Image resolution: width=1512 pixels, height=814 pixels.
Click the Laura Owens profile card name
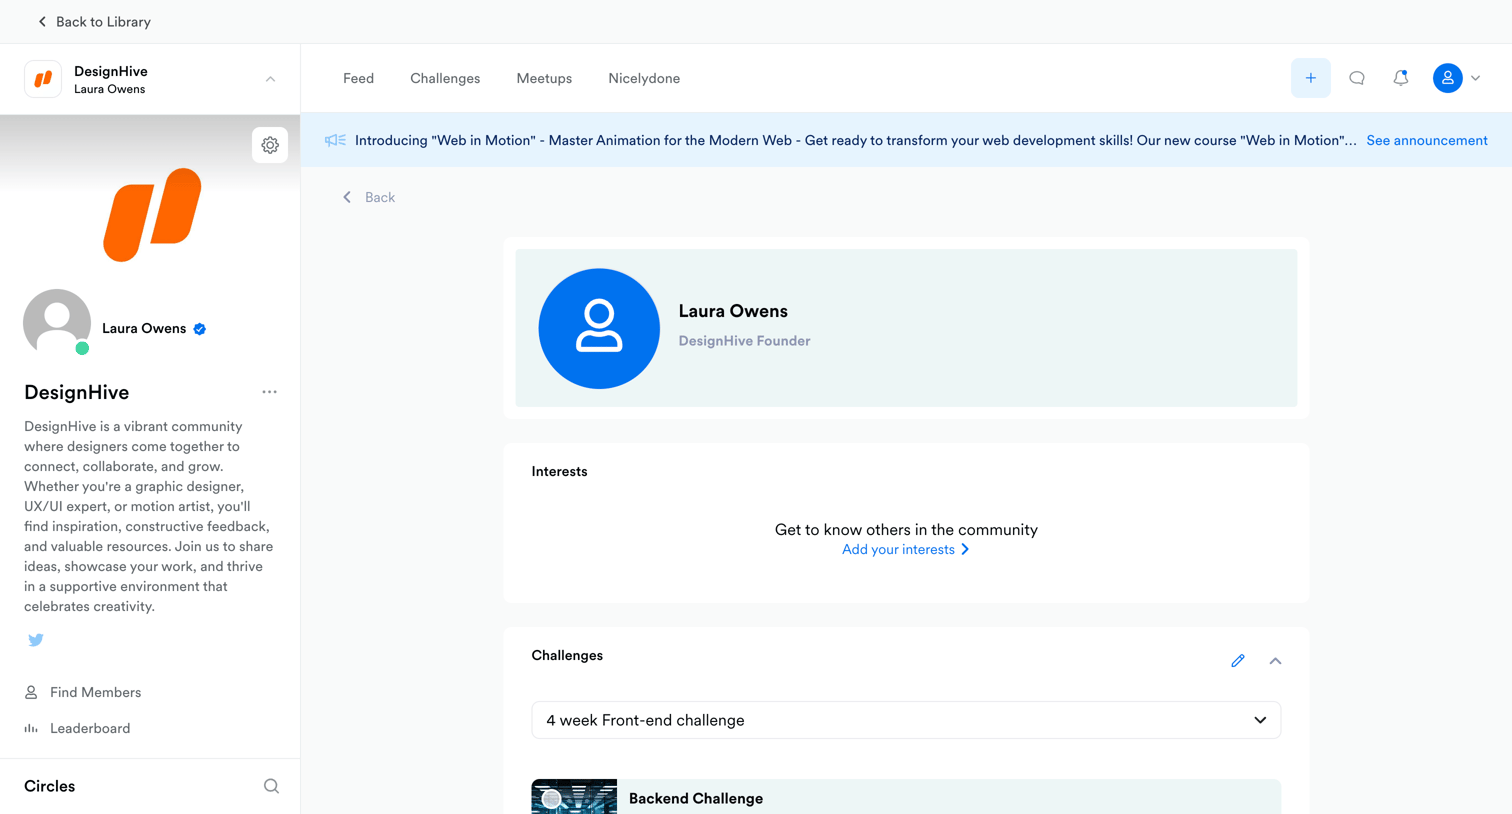tap(733, 311)
